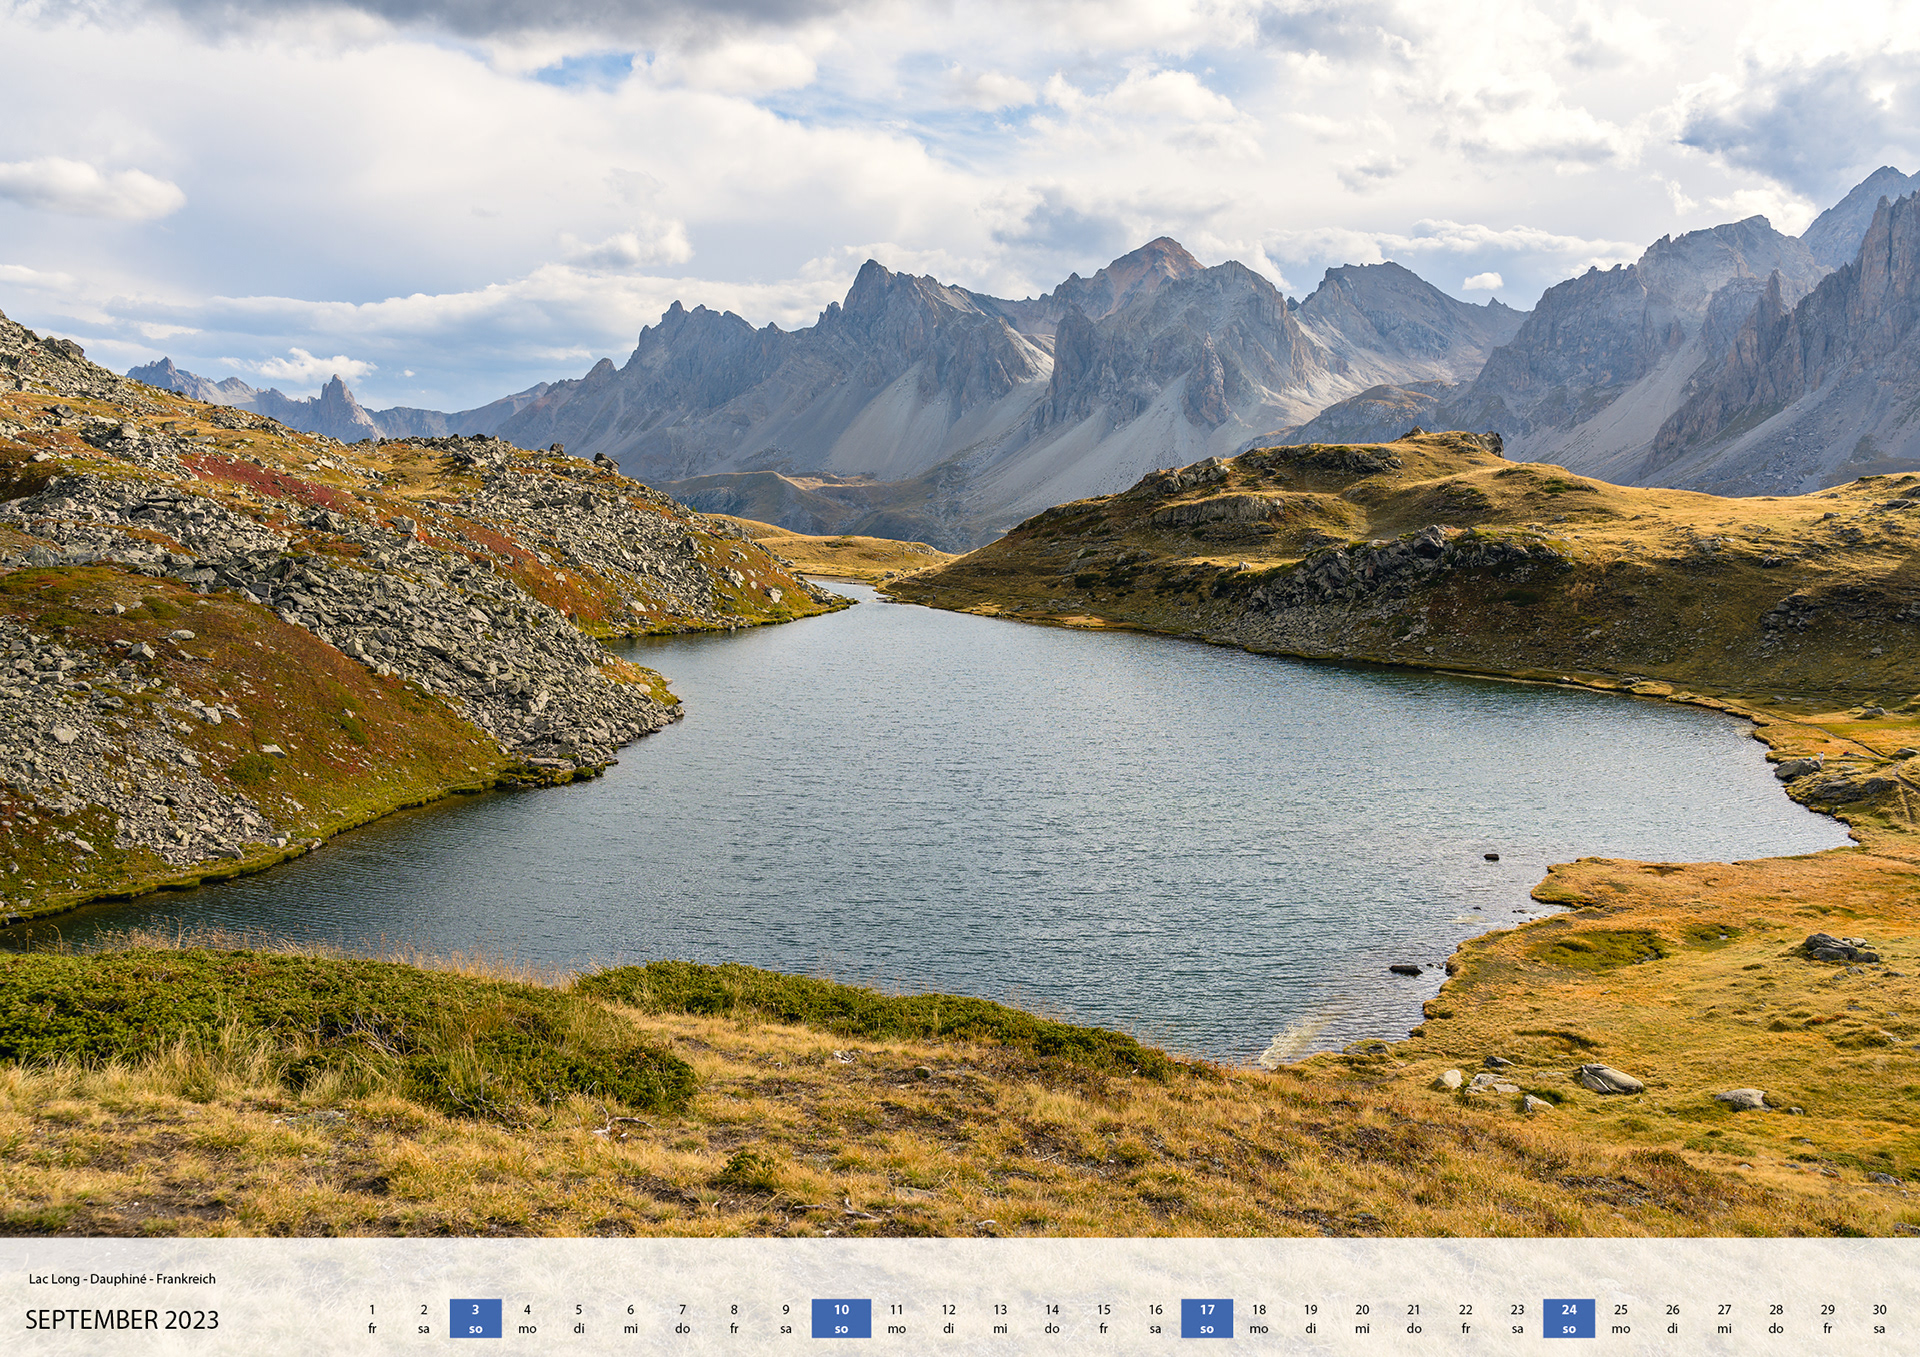
Task: Select highlighted Sunday 17 so
Action: [x=1207, y=1318]
